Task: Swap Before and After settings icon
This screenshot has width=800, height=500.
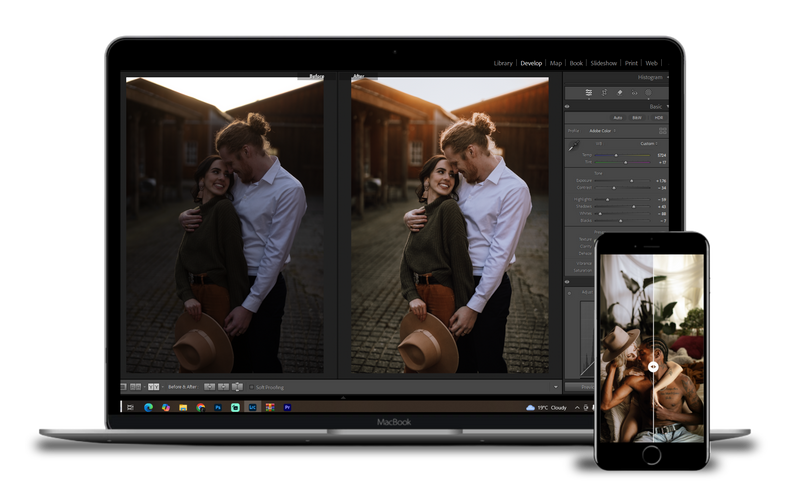Action: [x=237, y=387]
